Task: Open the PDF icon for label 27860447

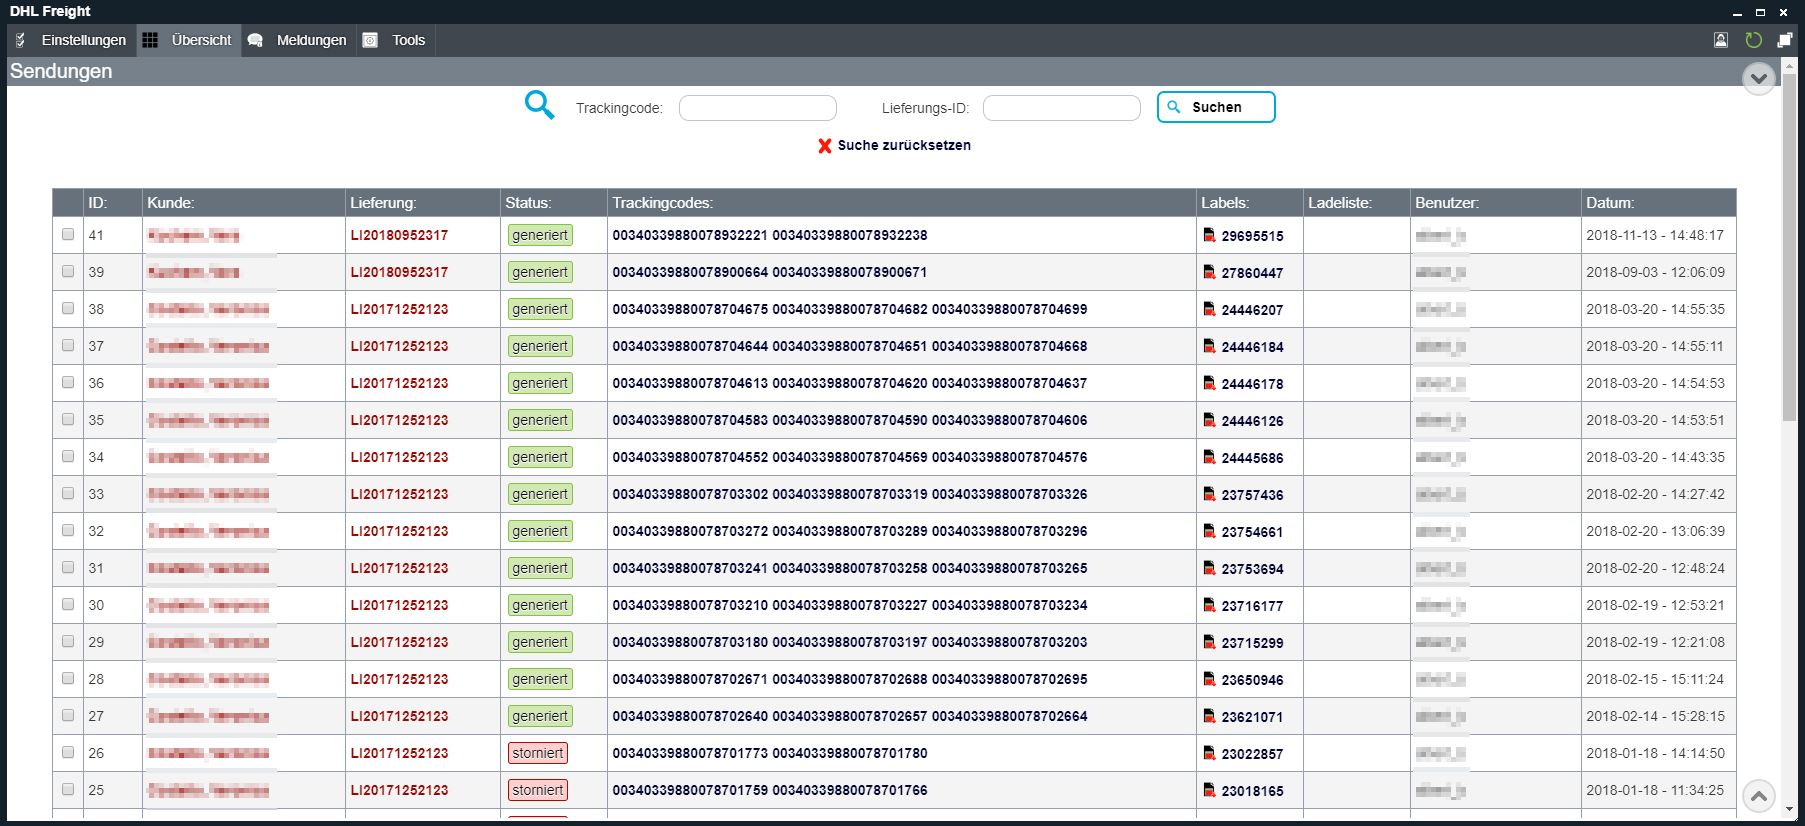Action: (1209, 273)
